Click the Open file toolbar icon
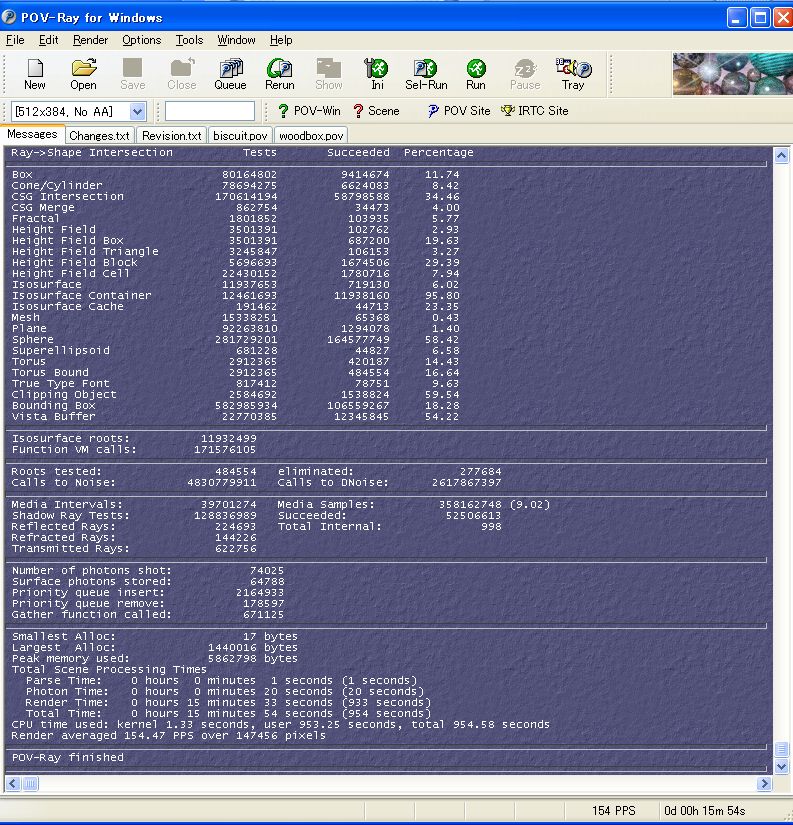The height and width of the screenshot is (825, 793). click(83, 74)
